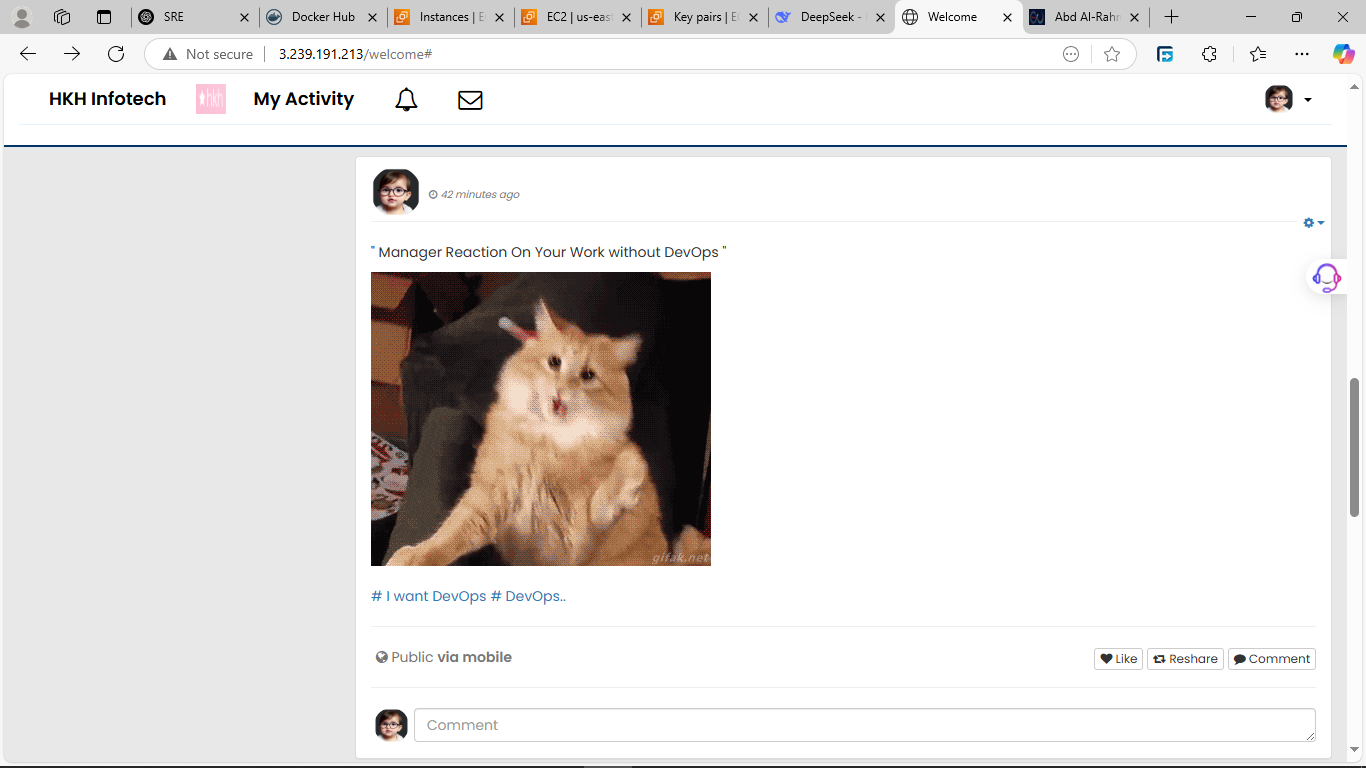
Task: Open the HKH Infotech home link
Action: click(107, 99)
